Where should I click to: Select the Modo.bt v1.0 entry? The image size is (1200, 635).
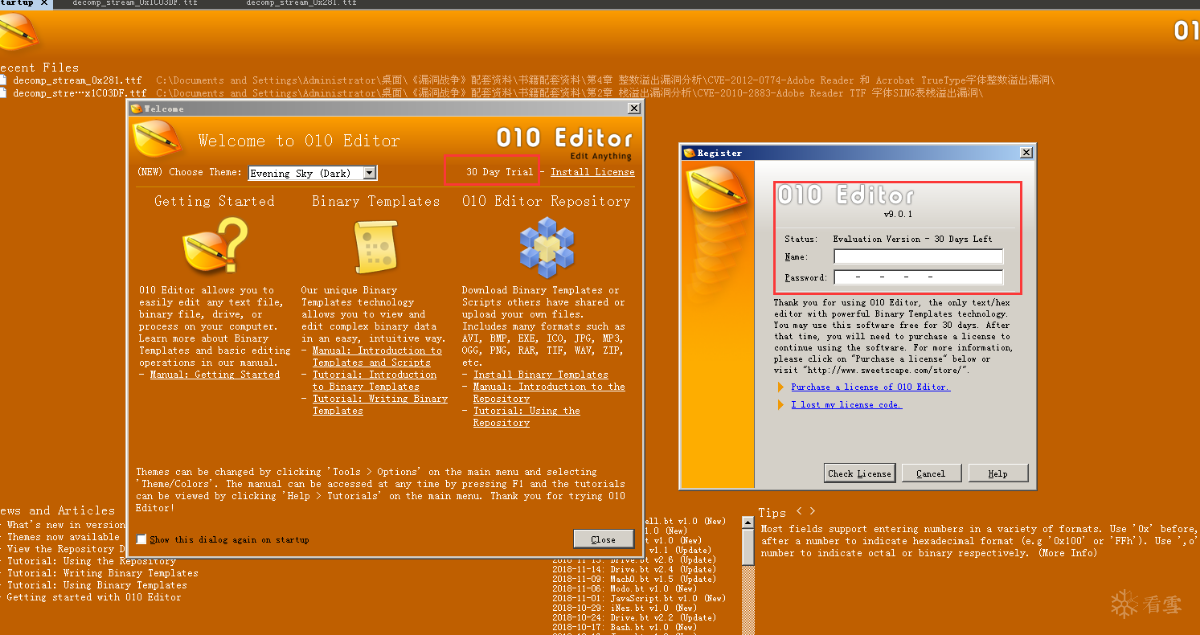pyautogui.click(x=625, y=589)
